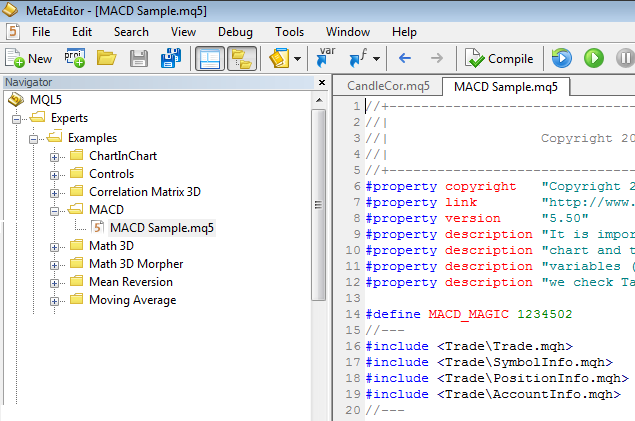Click the MQL5 document icon in menu bar
The width and height of the screenshot is (635, 421).
click(13, 31)
